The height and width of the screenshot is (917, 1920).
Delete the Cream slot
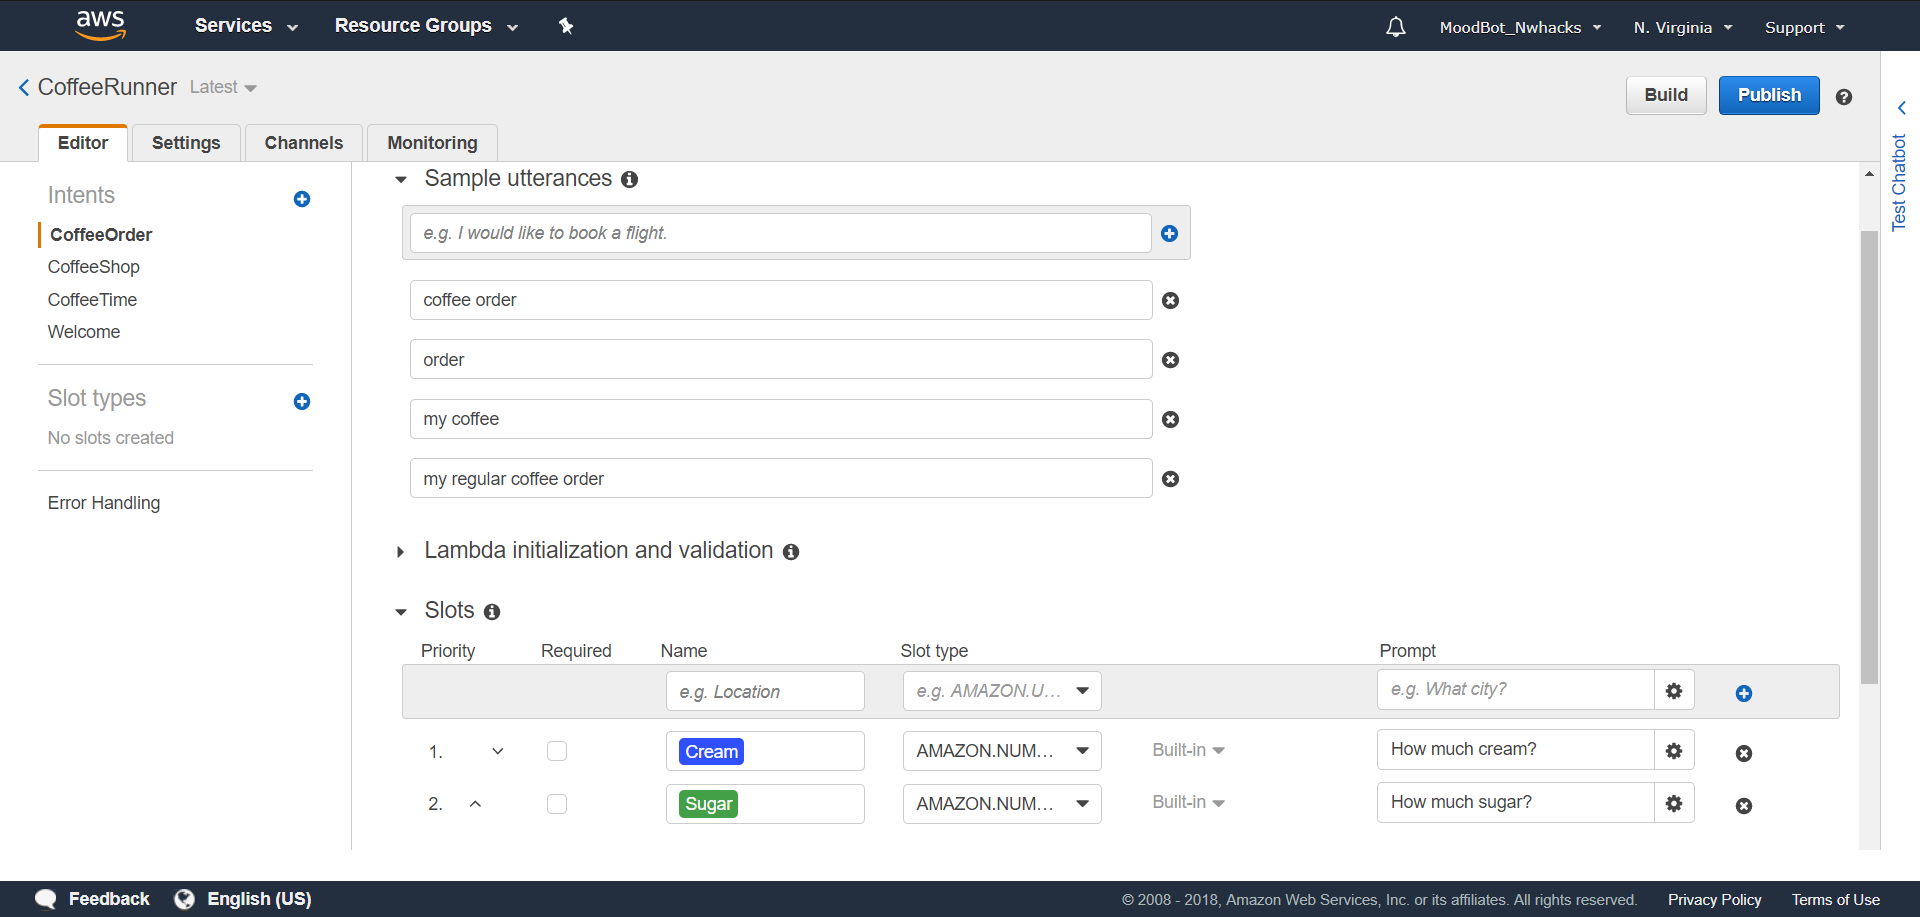1744,753
